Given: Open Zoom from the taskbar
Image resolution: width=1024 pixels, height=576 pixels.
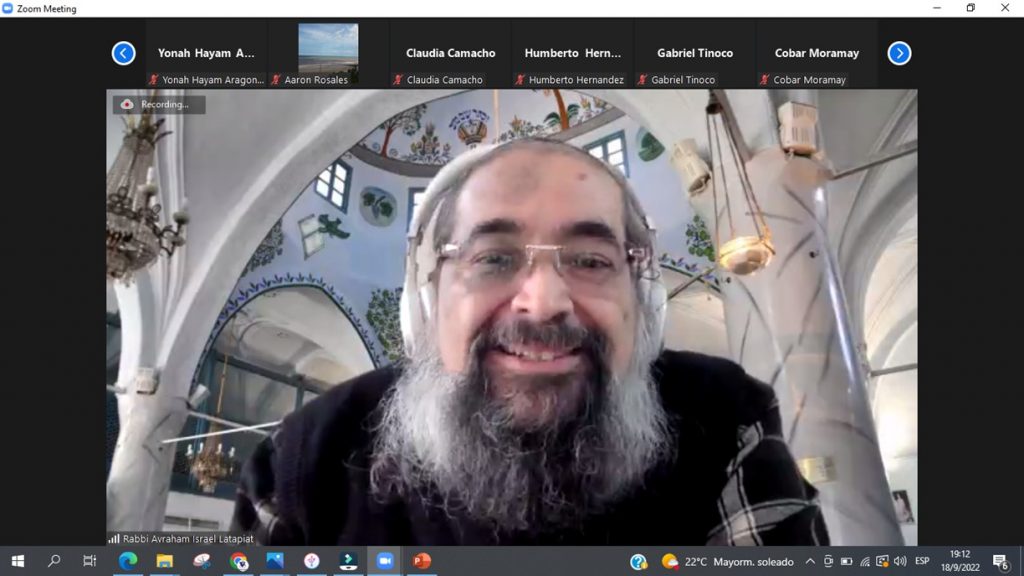Looking at the screenshot, I should pyautogui.click(x=384, y=561).
